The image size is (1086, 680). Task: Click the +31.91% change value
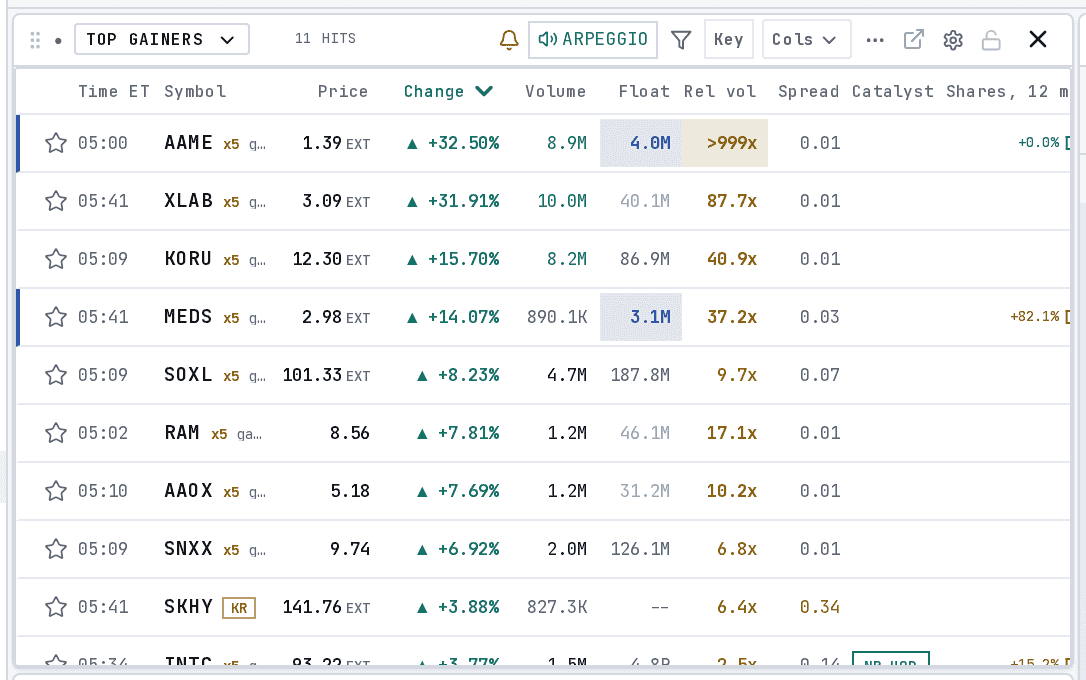[x=463, y=201]
